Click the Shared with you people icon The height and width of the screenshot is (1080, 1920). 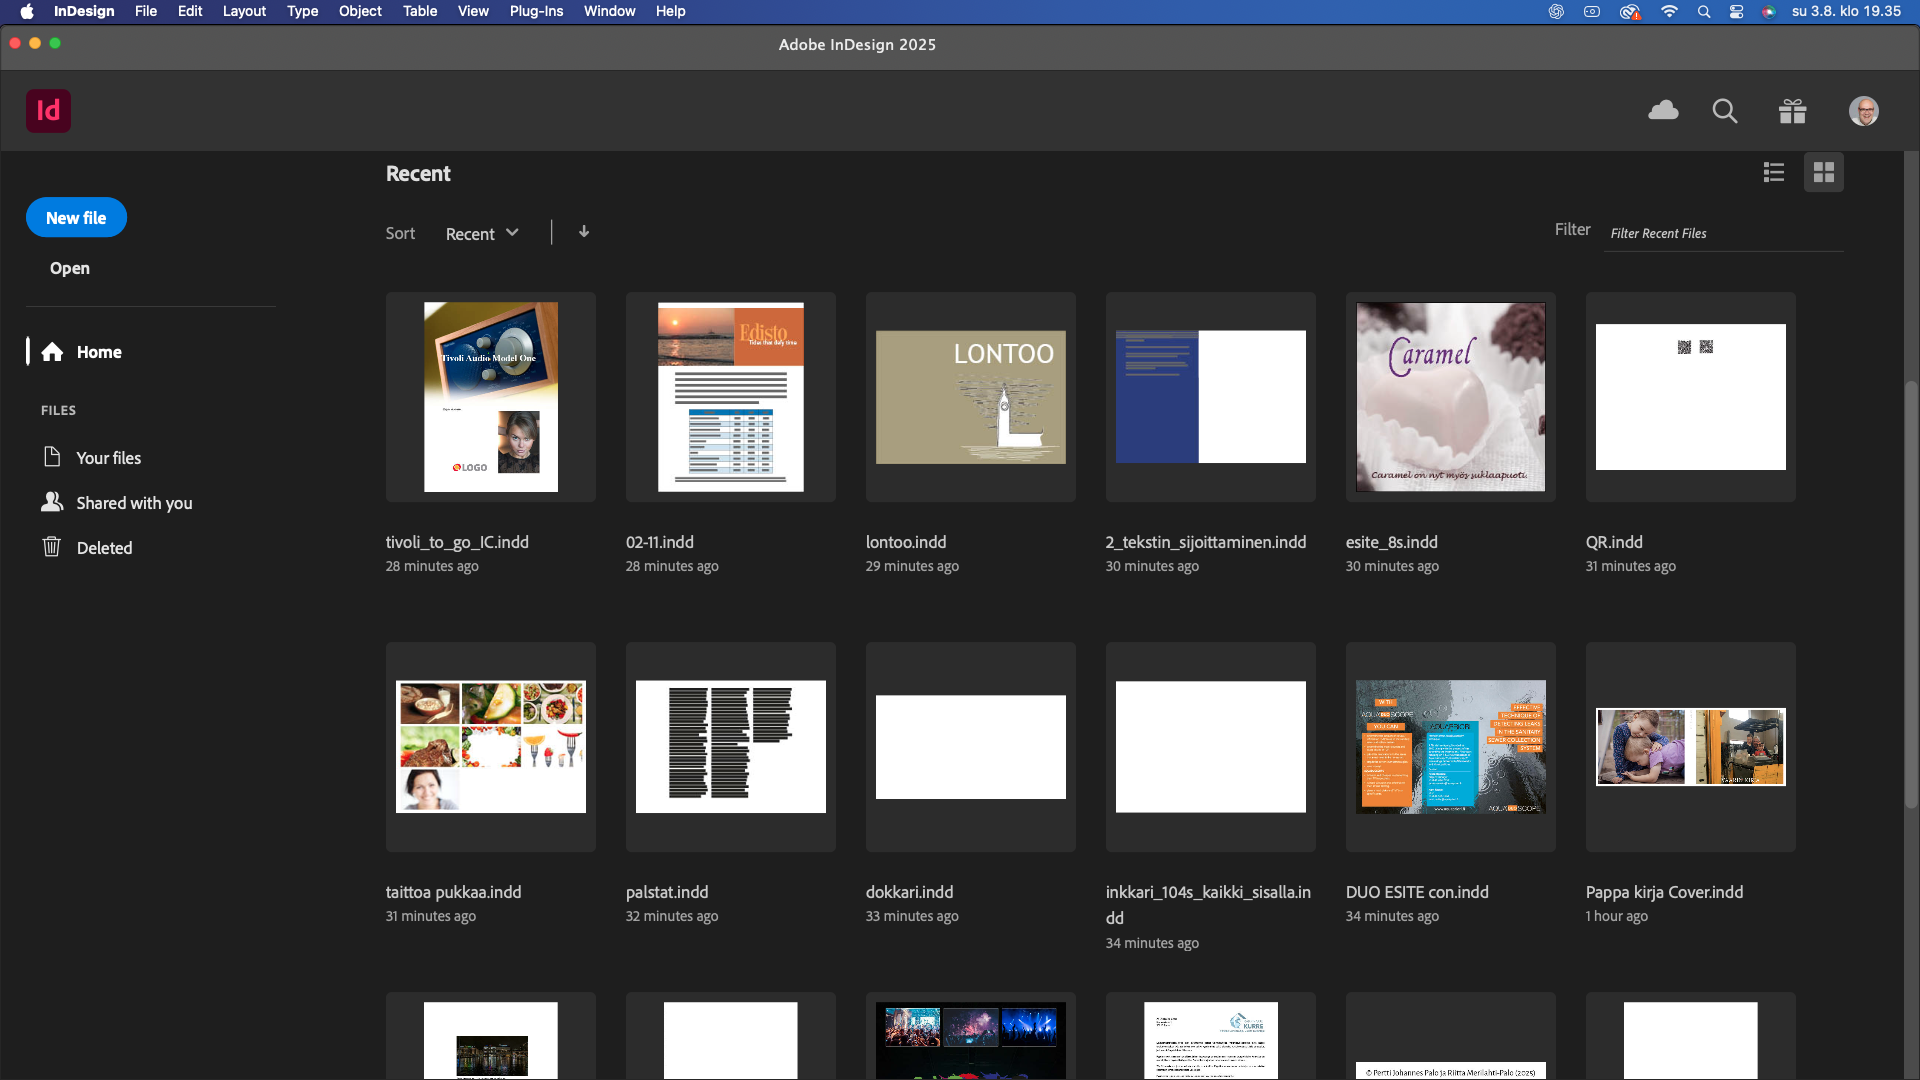tap(52, 502)
